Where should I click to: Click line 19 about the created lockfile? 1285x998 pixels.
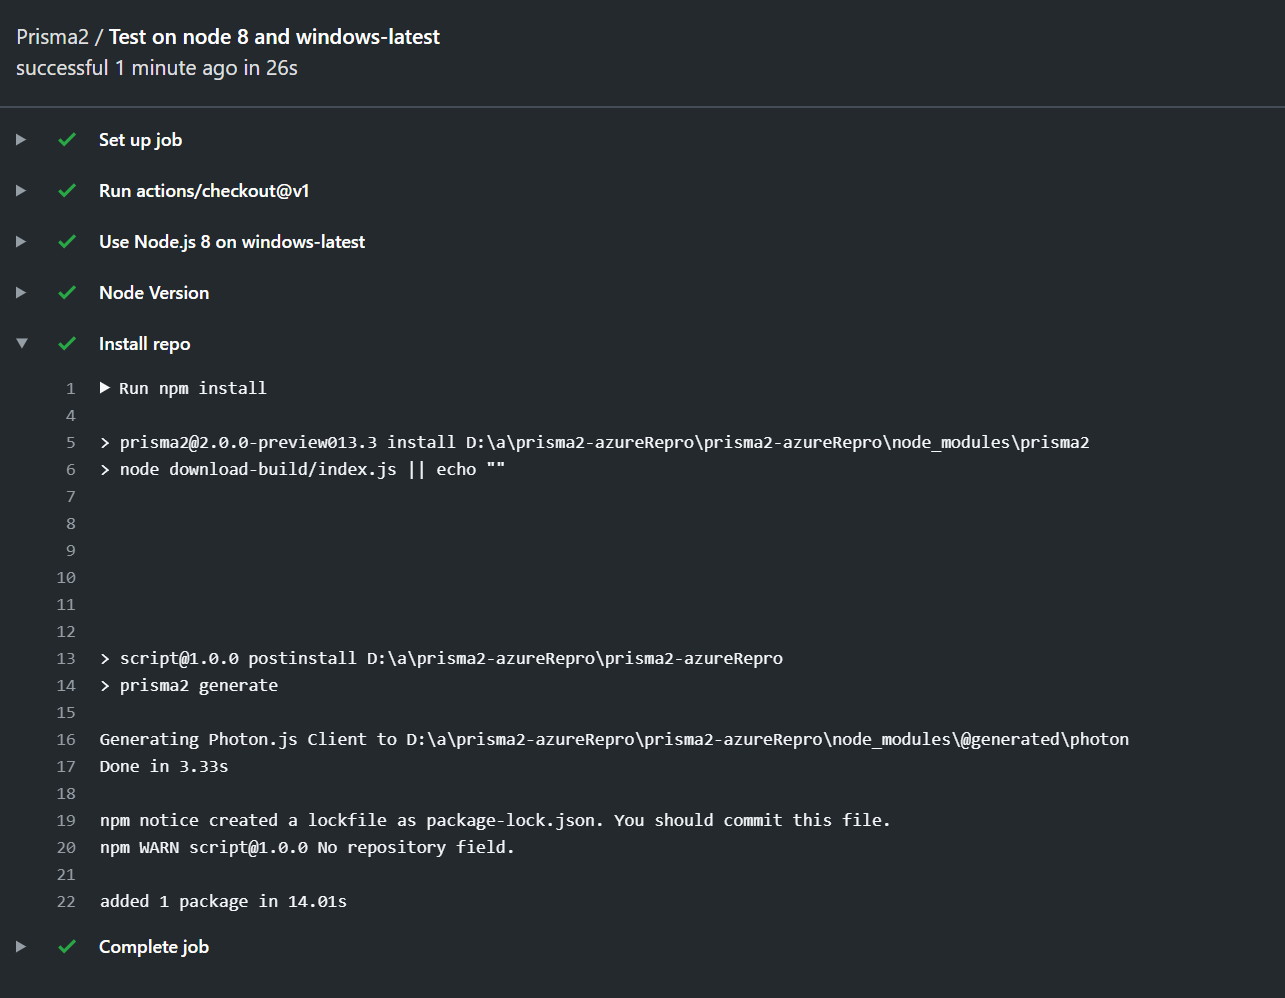pyautogui.click(x=493, y=820)
